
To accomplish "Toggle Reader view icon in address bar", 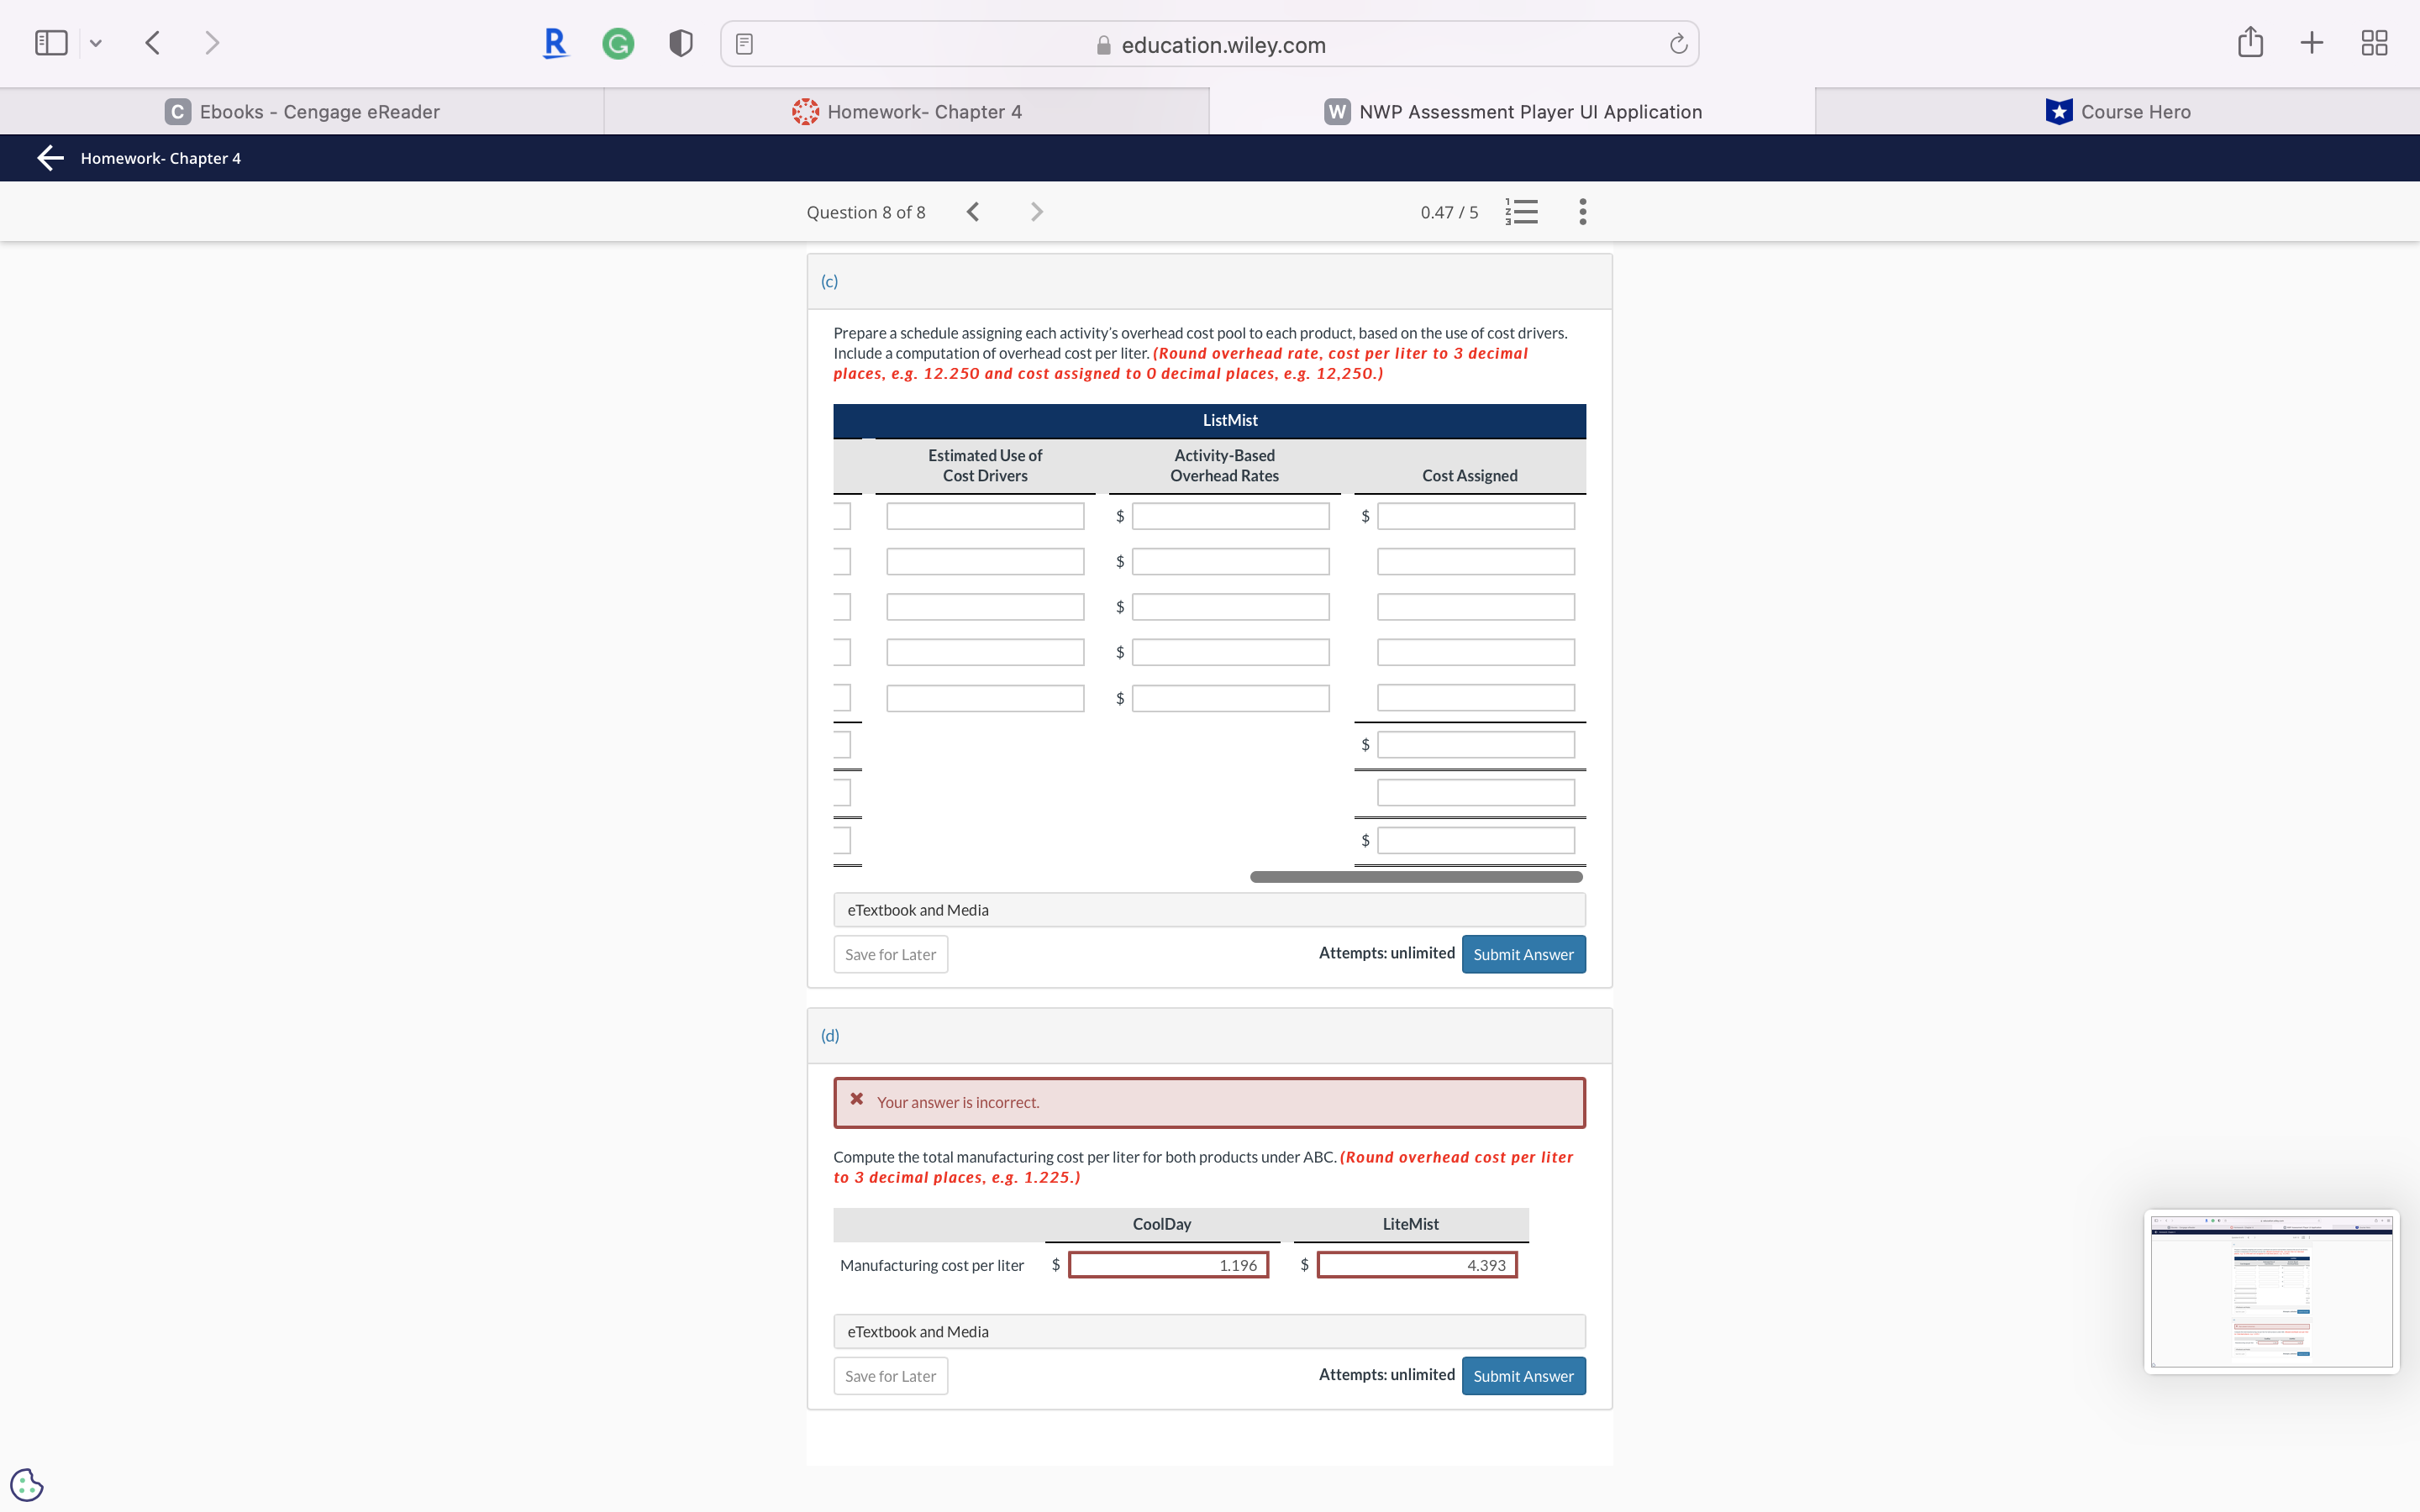I will tap(744, 44).
